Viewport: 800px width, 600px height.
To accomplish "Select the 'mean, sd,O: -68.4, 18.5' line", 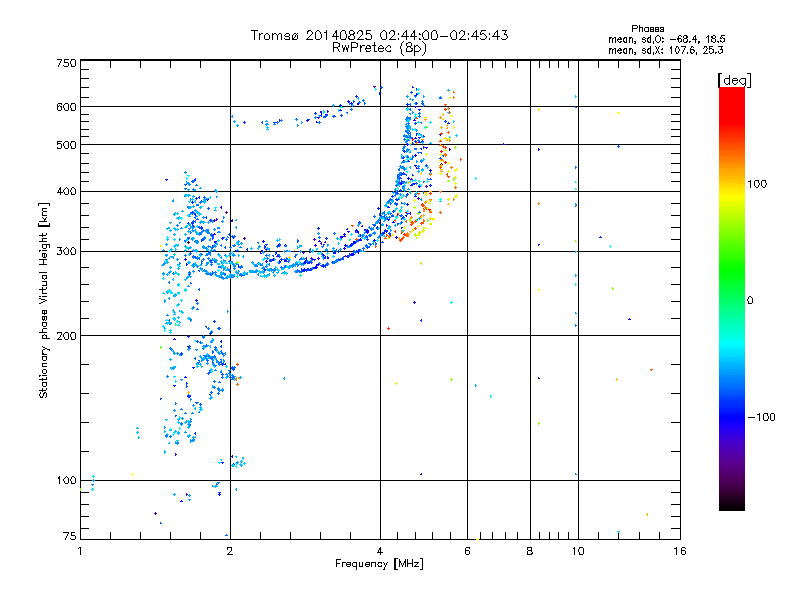I will (x=666, y=39).
